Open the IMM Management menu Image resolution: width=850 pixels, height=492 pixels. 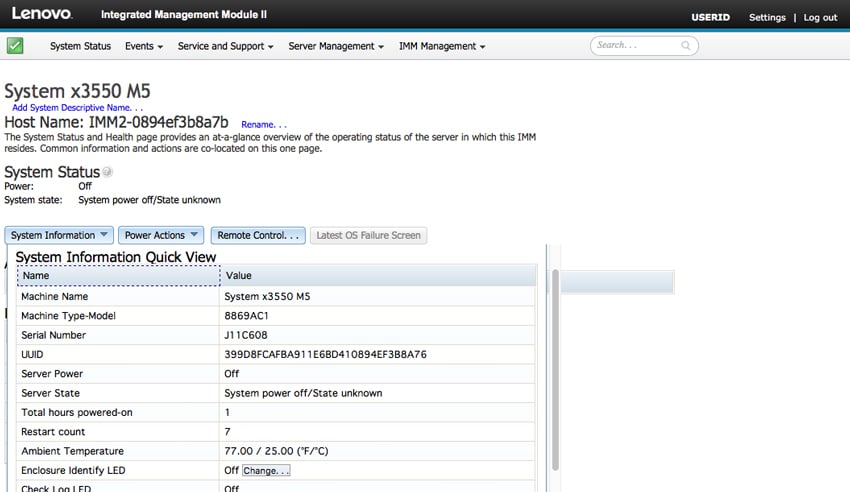(x=442, y=46)
